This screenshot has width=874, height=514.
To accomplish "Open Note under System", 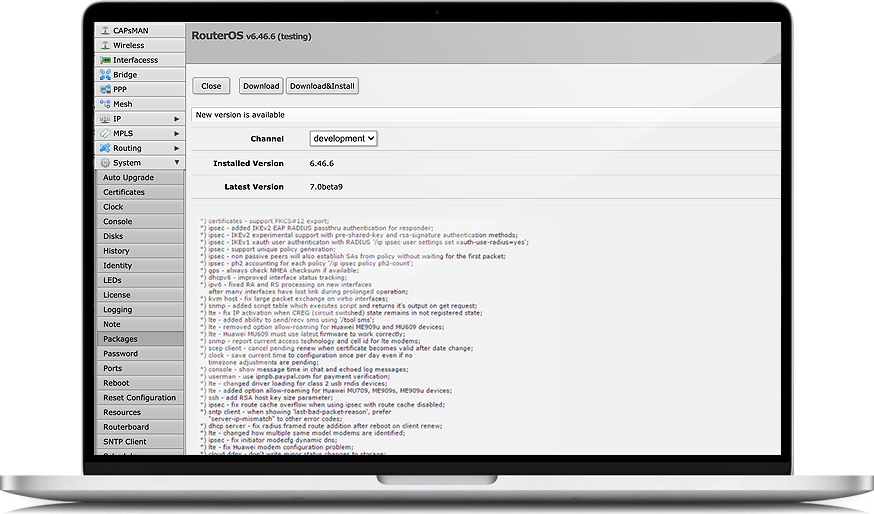I will click(x=140, y=324).
